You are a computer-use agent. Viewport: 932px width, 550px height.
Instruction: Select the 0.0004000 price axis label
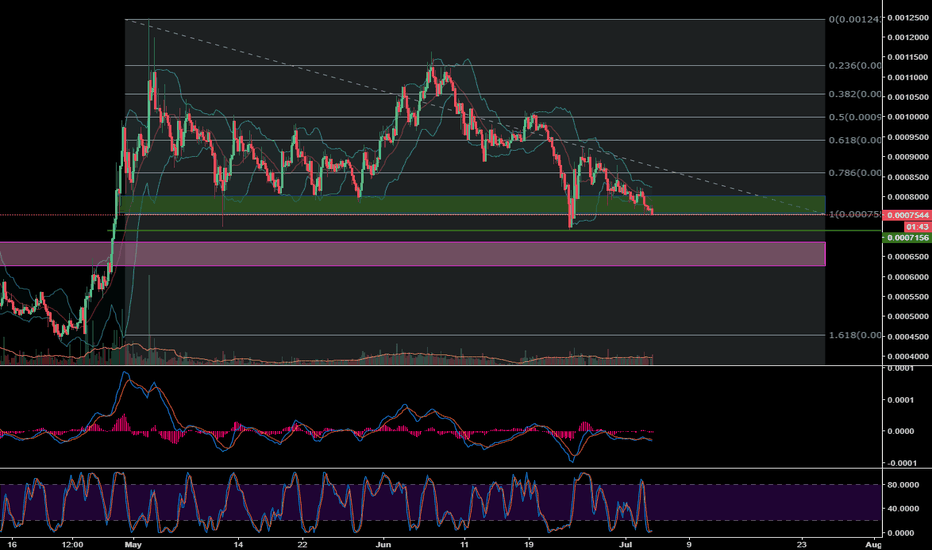click(x=908, y=356)
